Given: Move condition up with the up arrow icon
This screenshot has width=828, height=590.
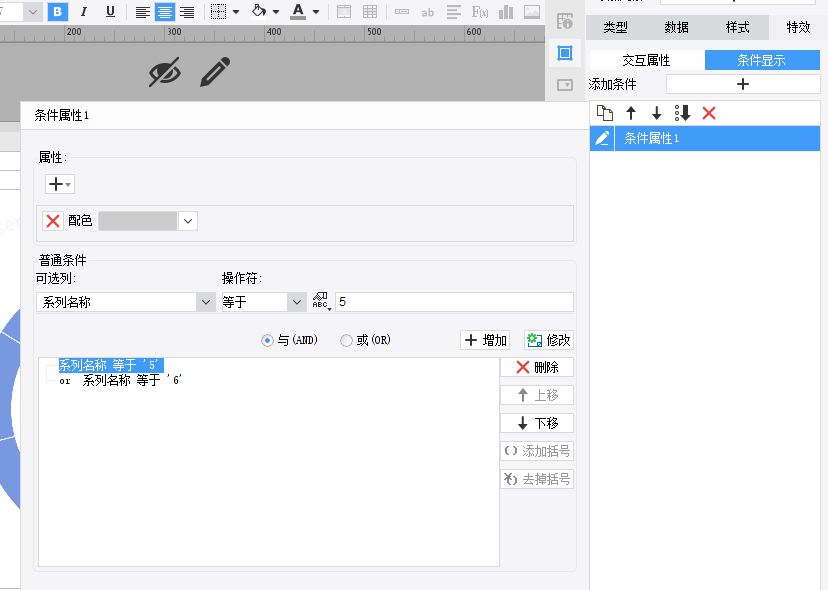Looking at the screenshot, I should click(631, 113).
